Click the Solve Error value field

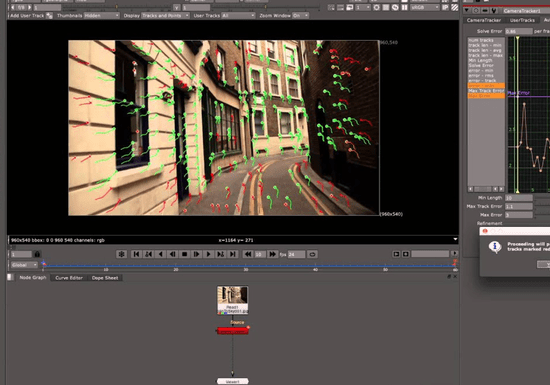click(518, 32)
